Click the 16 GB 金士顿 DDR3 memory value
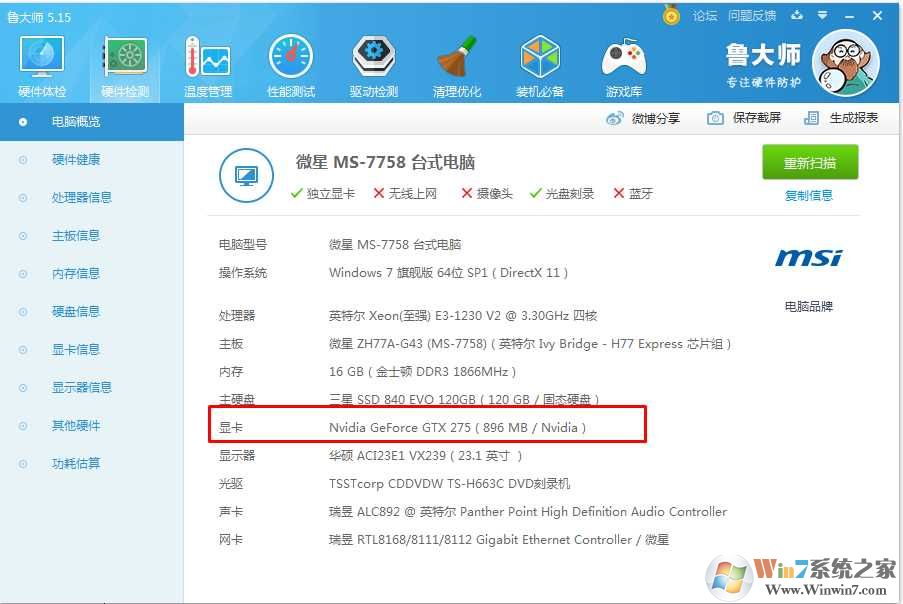The width and height of the screenshot is (903, 604). (422, 372)
